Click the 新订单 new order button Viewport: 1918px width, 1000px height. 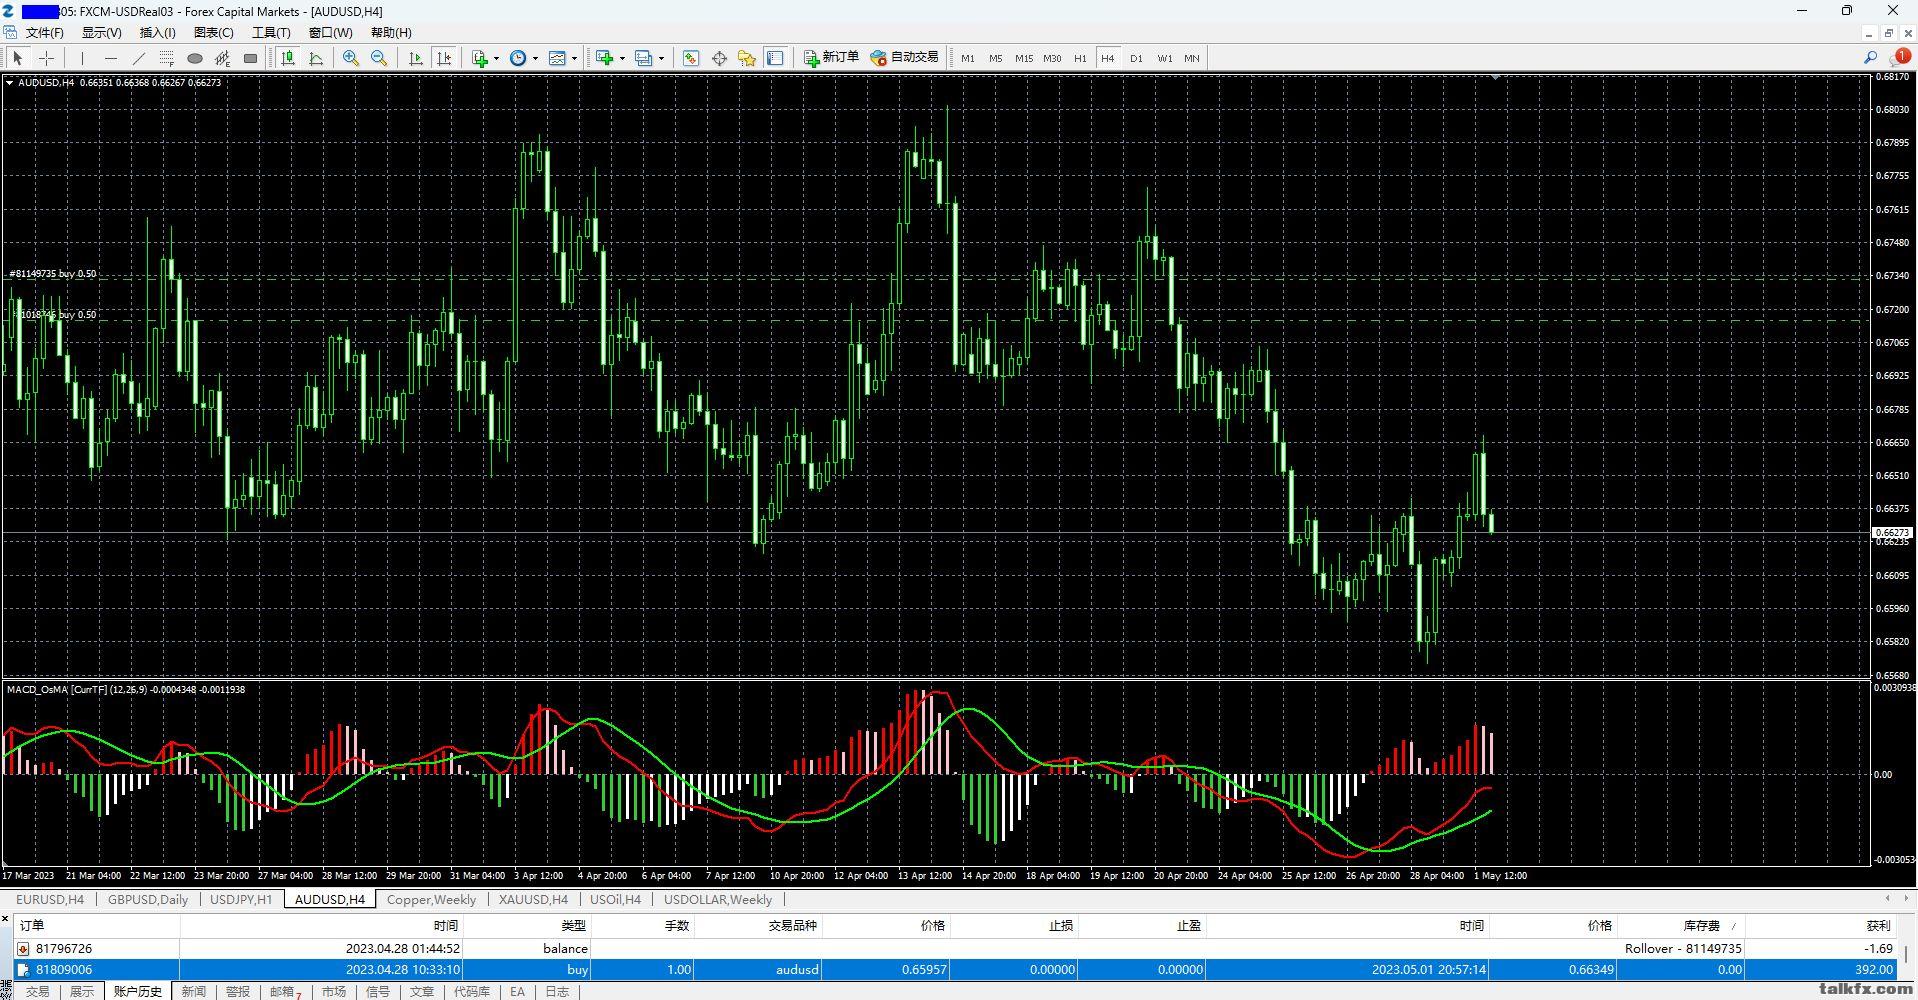(x=831, y=58)
